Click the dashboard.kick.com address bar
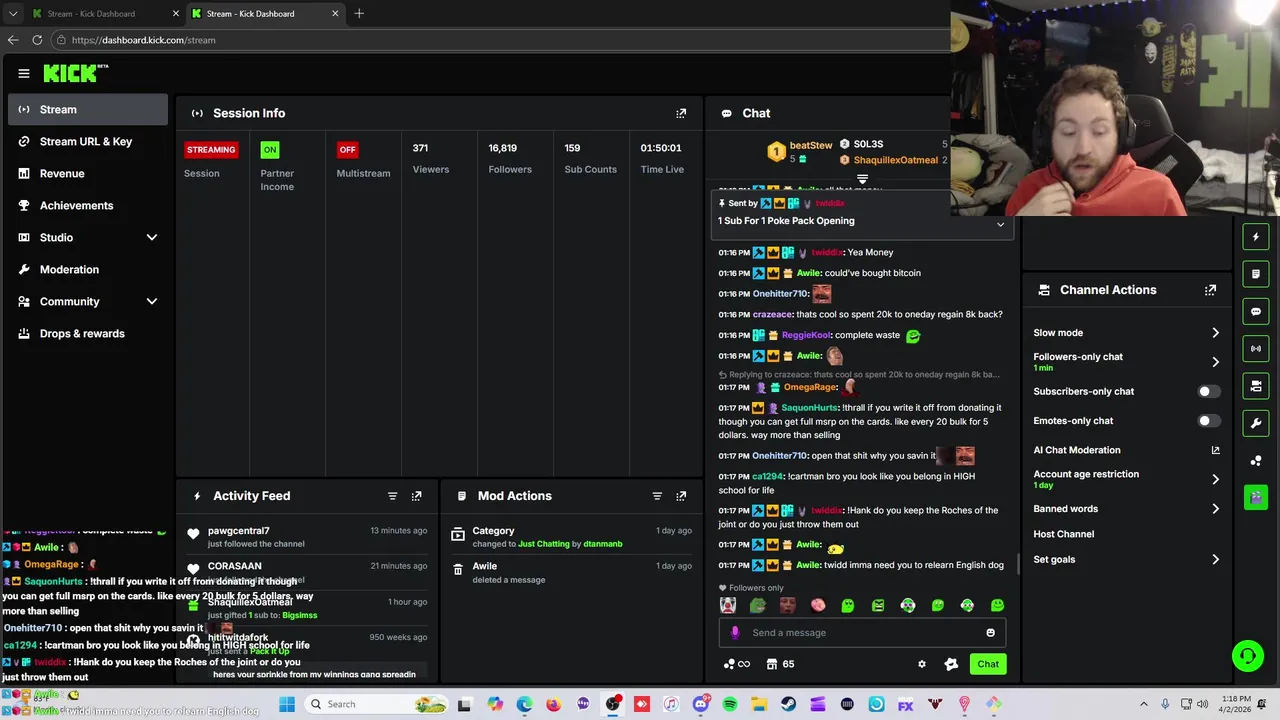This screenshot has width=1280, height=720. [500, 40]
